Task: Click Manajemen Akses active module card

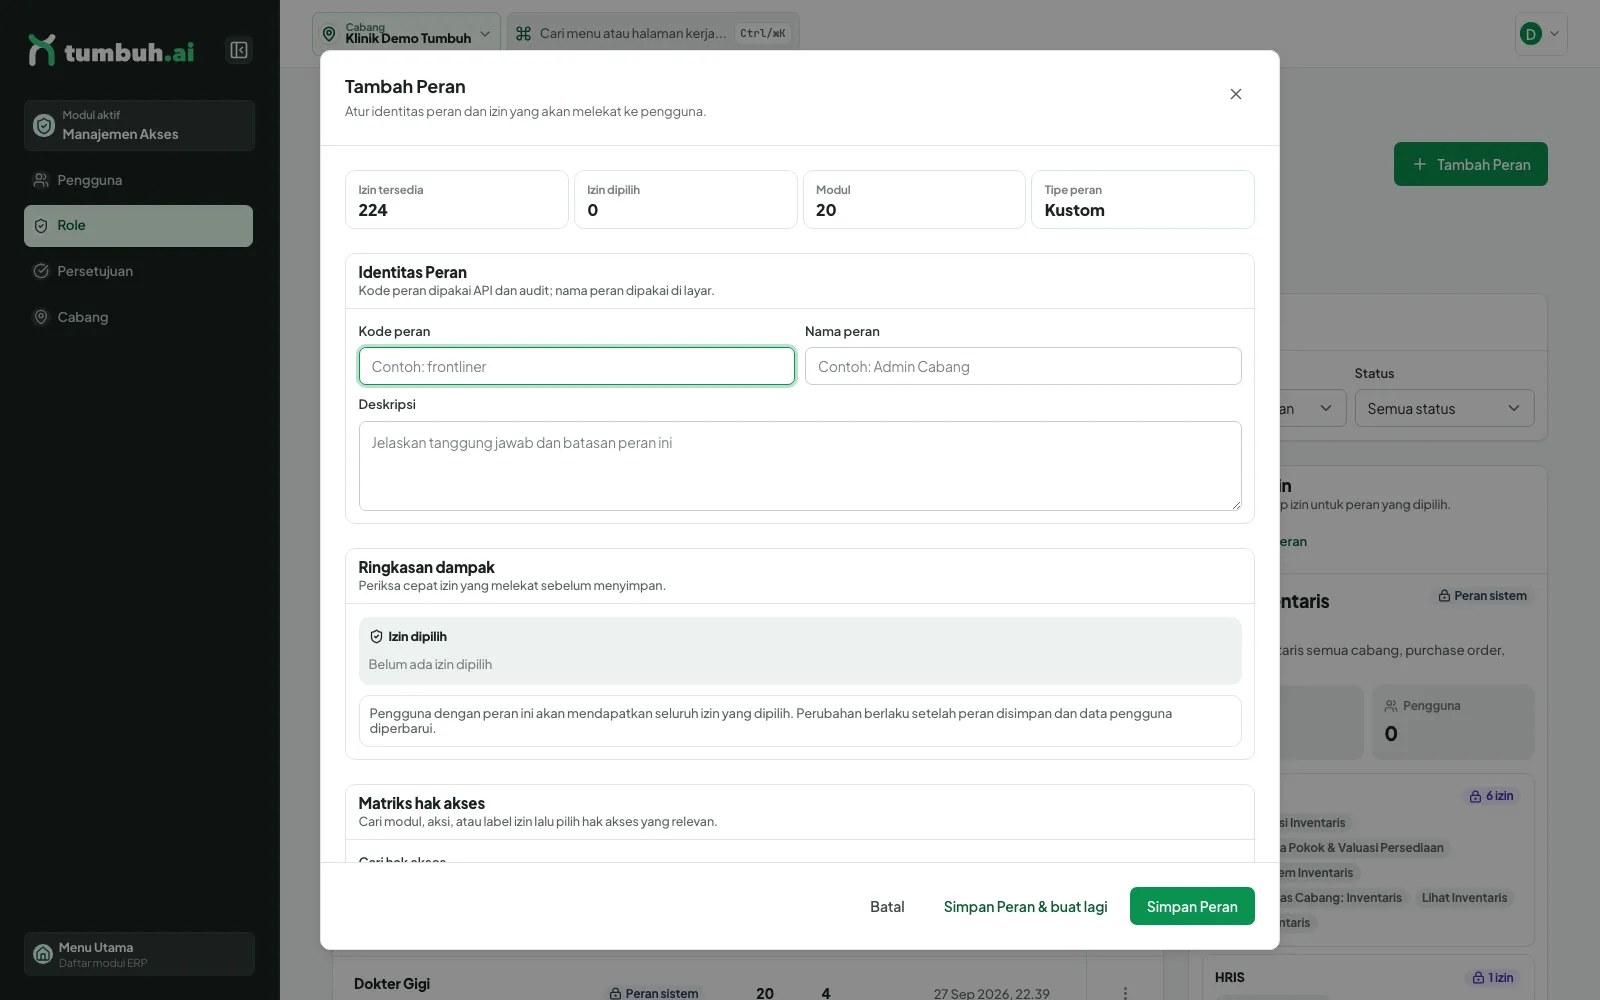Action: (x=139, y=125)
